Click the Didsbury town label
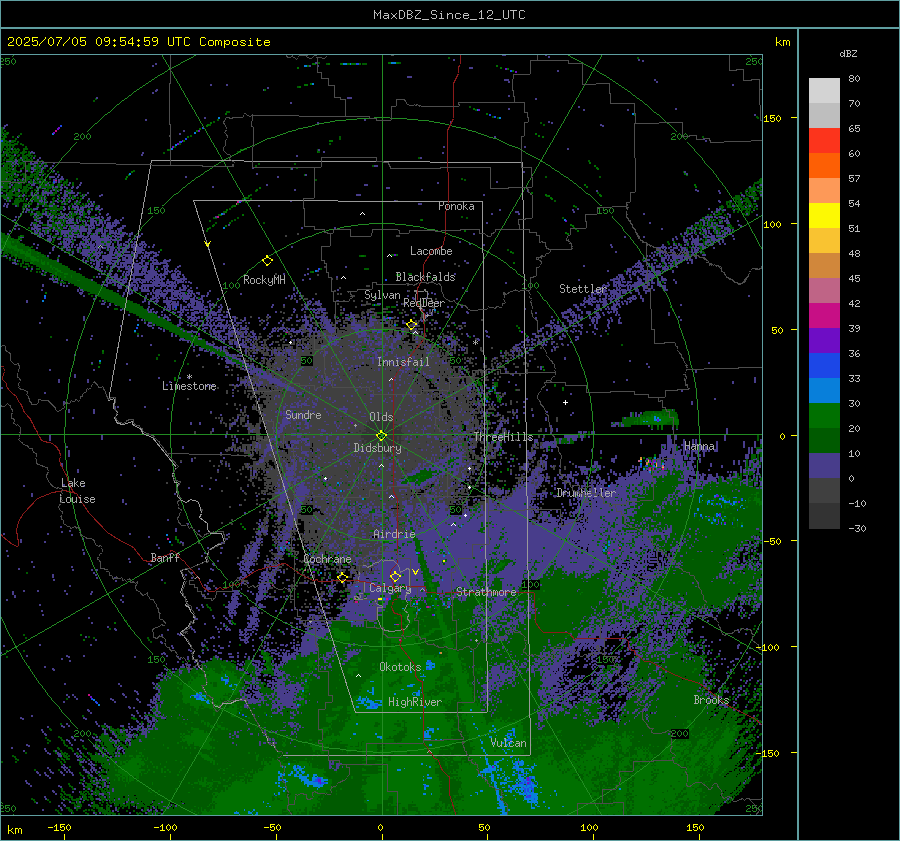This screenshot has height=841, width=900. tap(377, 448)
